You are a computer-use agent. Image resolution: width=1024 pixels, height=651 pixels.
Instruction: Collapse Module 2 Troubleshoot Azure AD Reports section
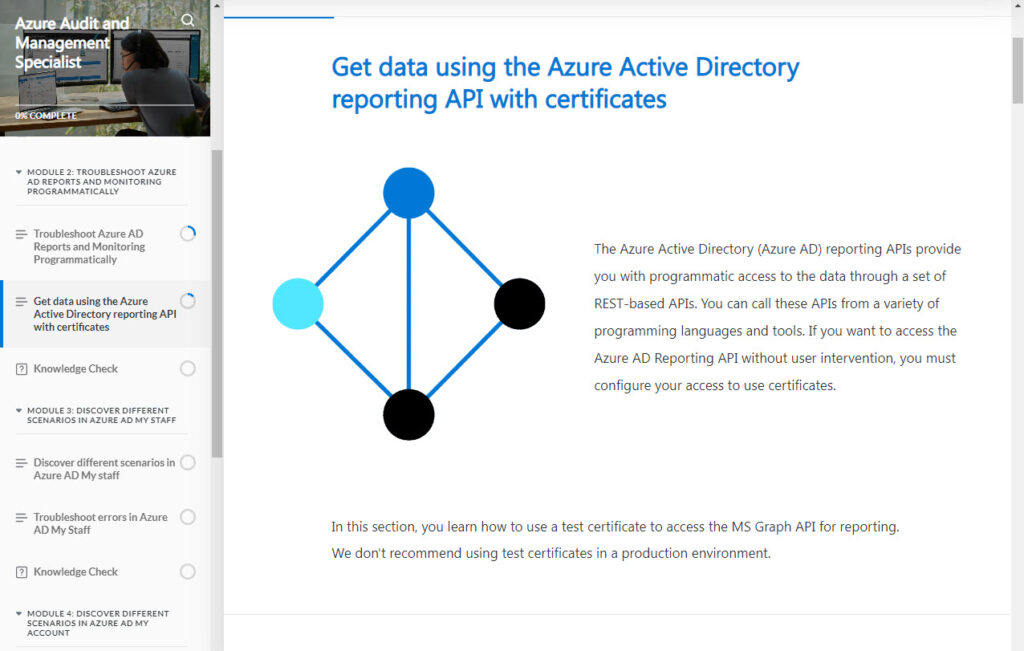tap(19, 172)
